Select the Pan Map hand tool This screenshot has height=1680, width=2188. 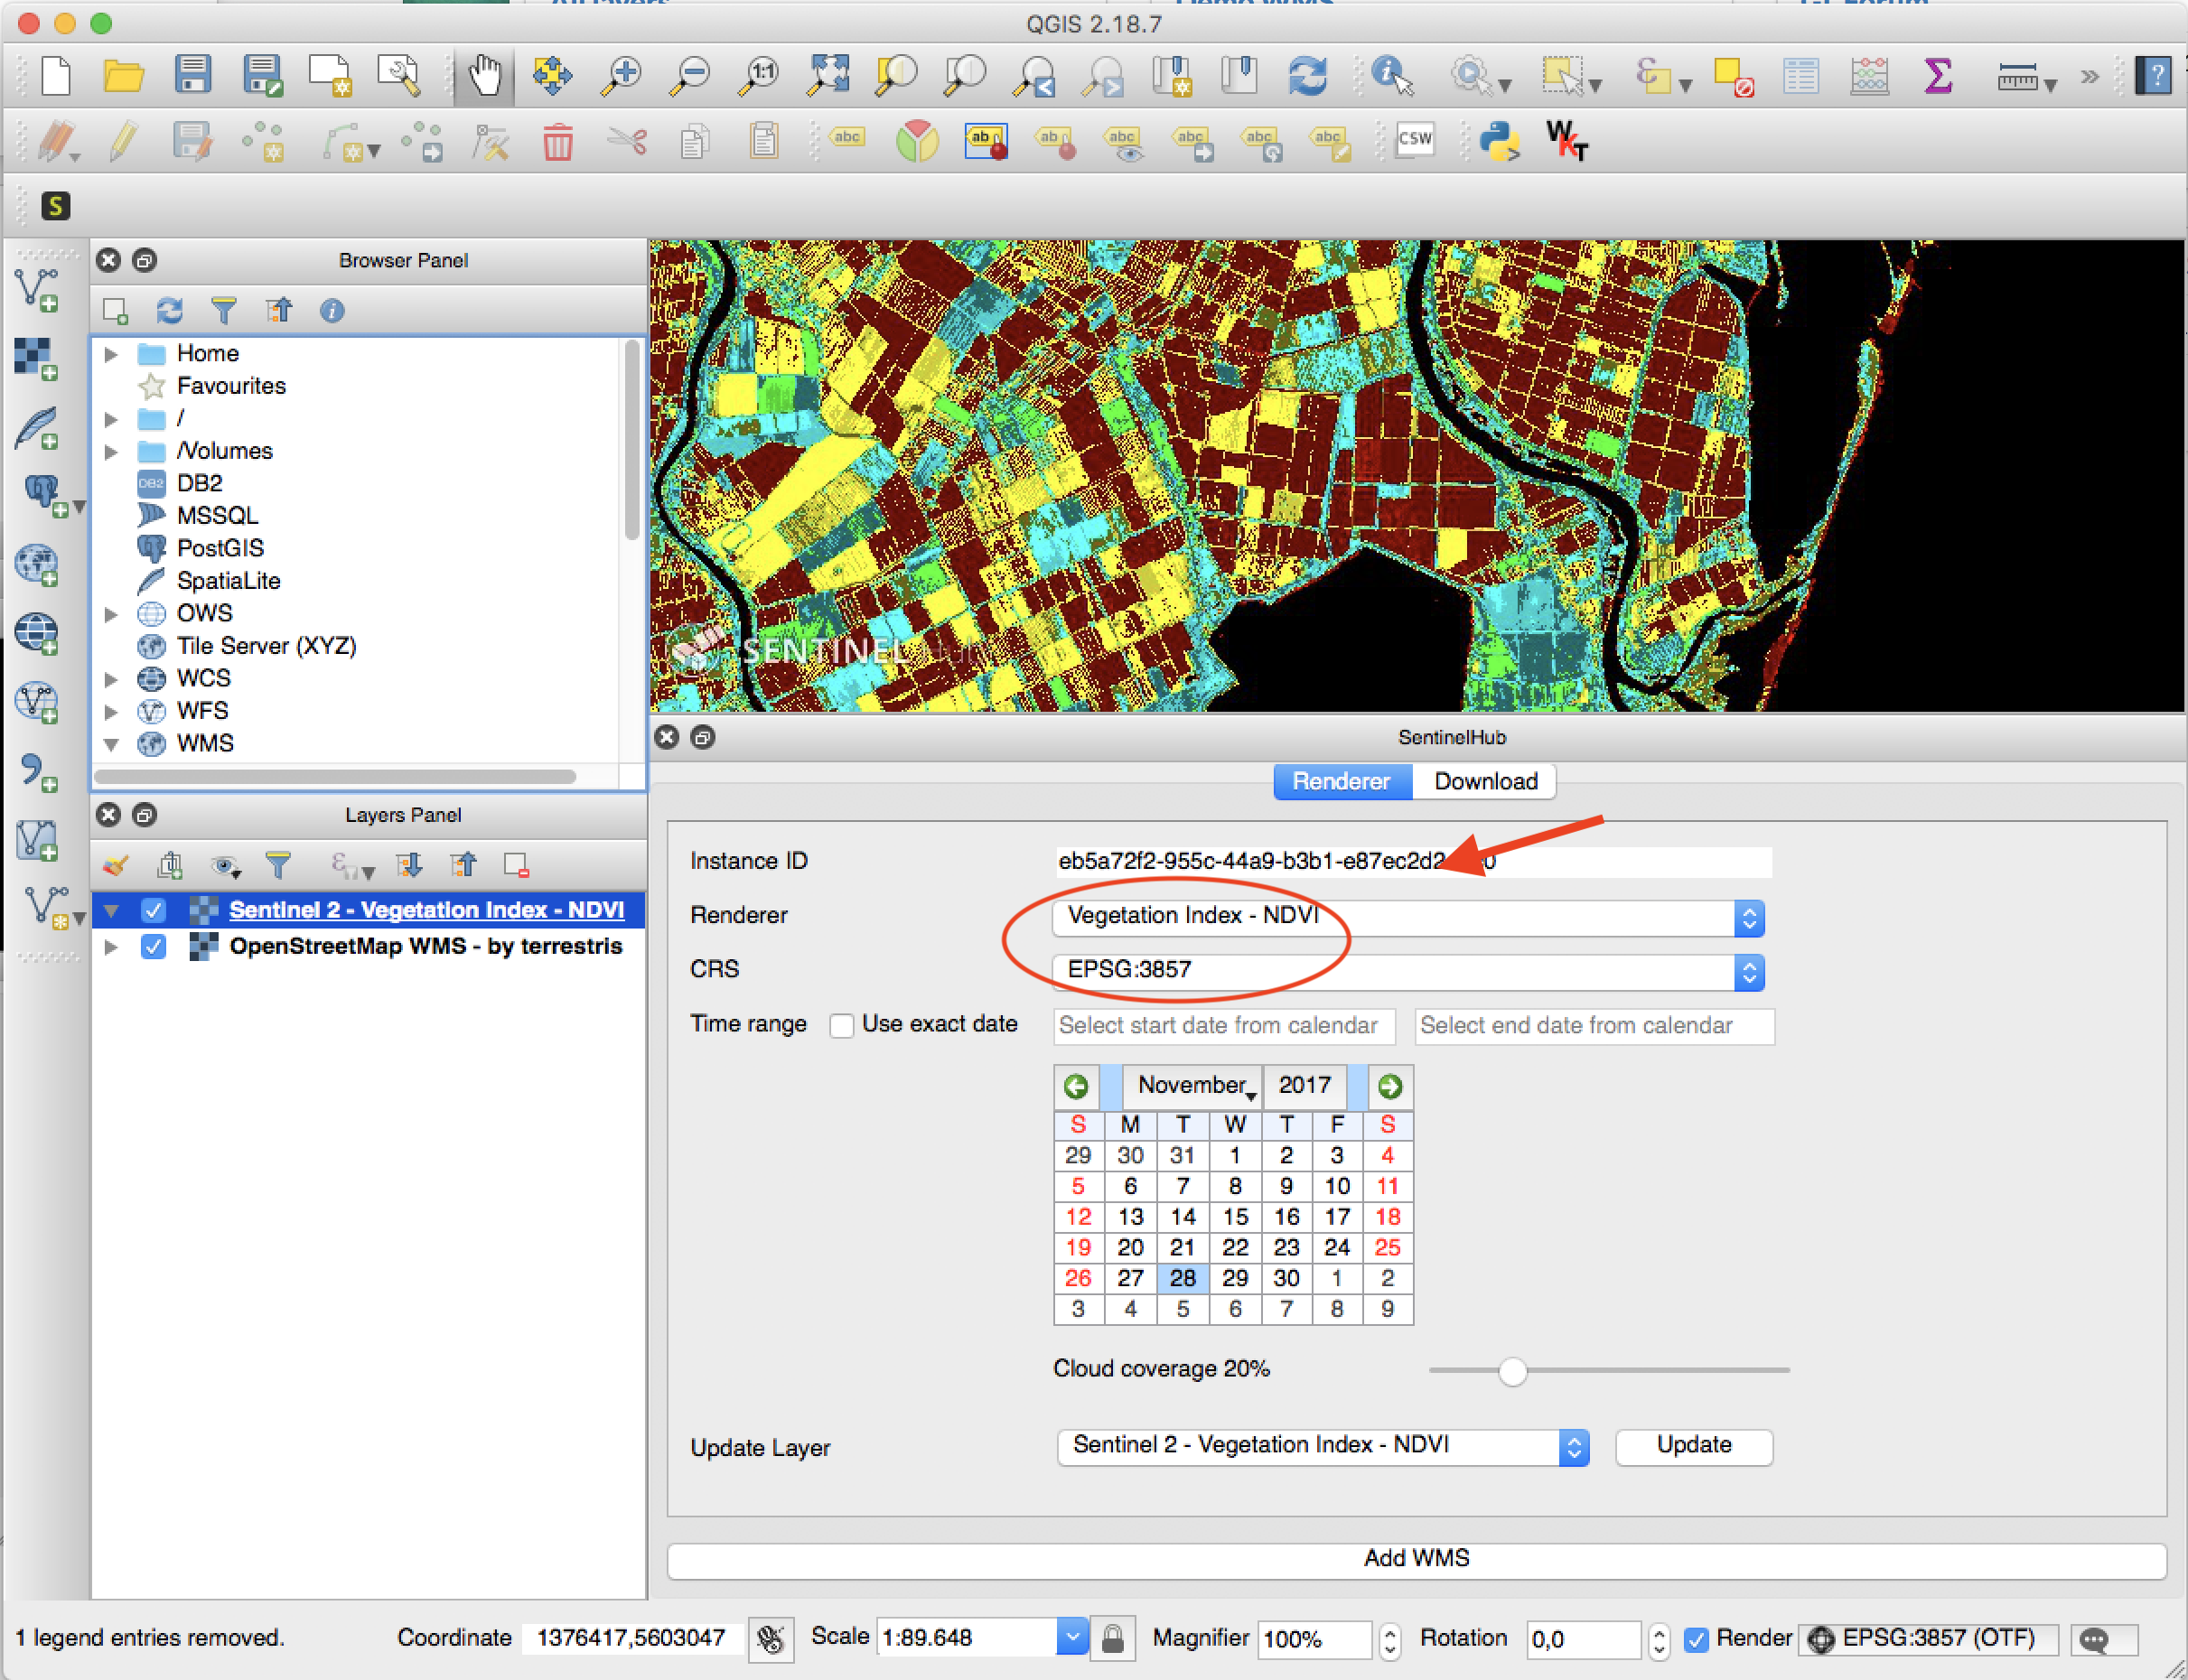click(485, 76)
